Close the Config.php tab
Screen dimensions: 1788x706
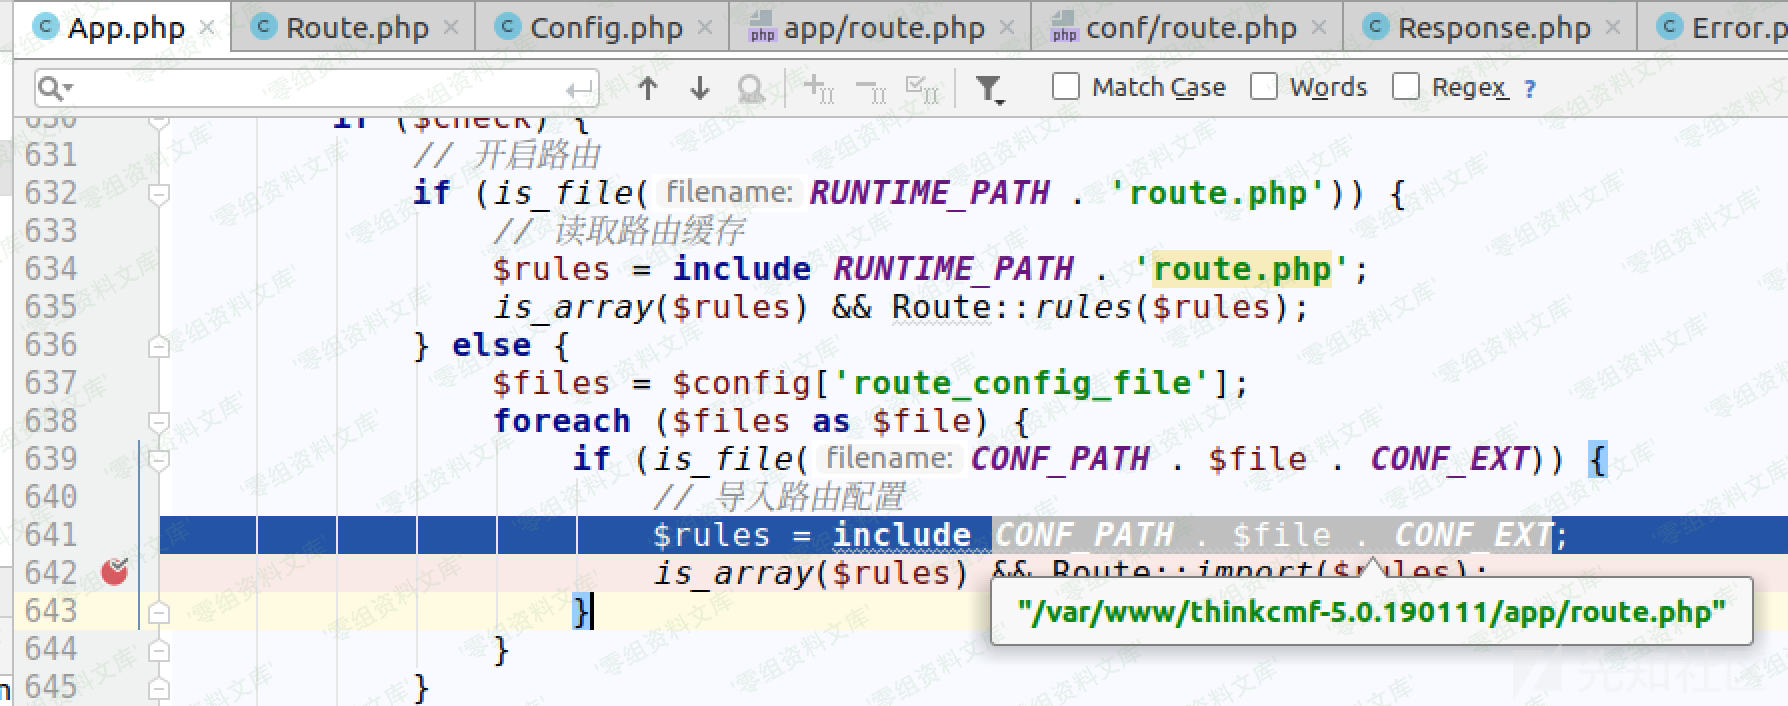705,27
